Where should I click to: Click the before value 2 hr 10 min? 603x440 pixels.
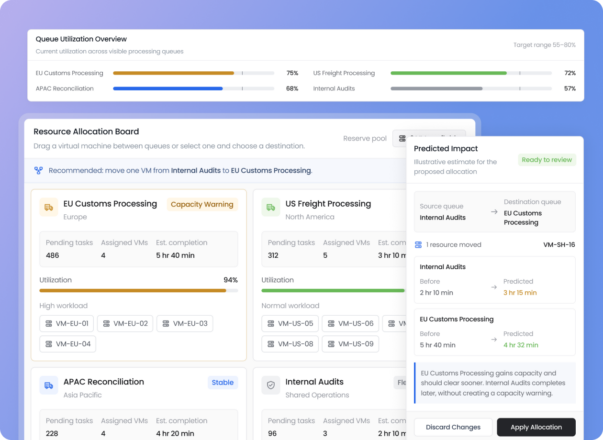click(x=436, y=293)
